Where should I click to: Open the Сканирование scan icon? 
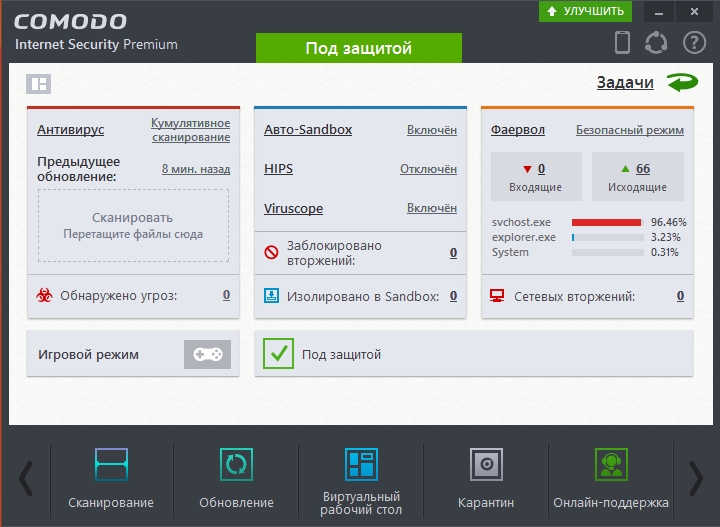[x=111, y=465]
